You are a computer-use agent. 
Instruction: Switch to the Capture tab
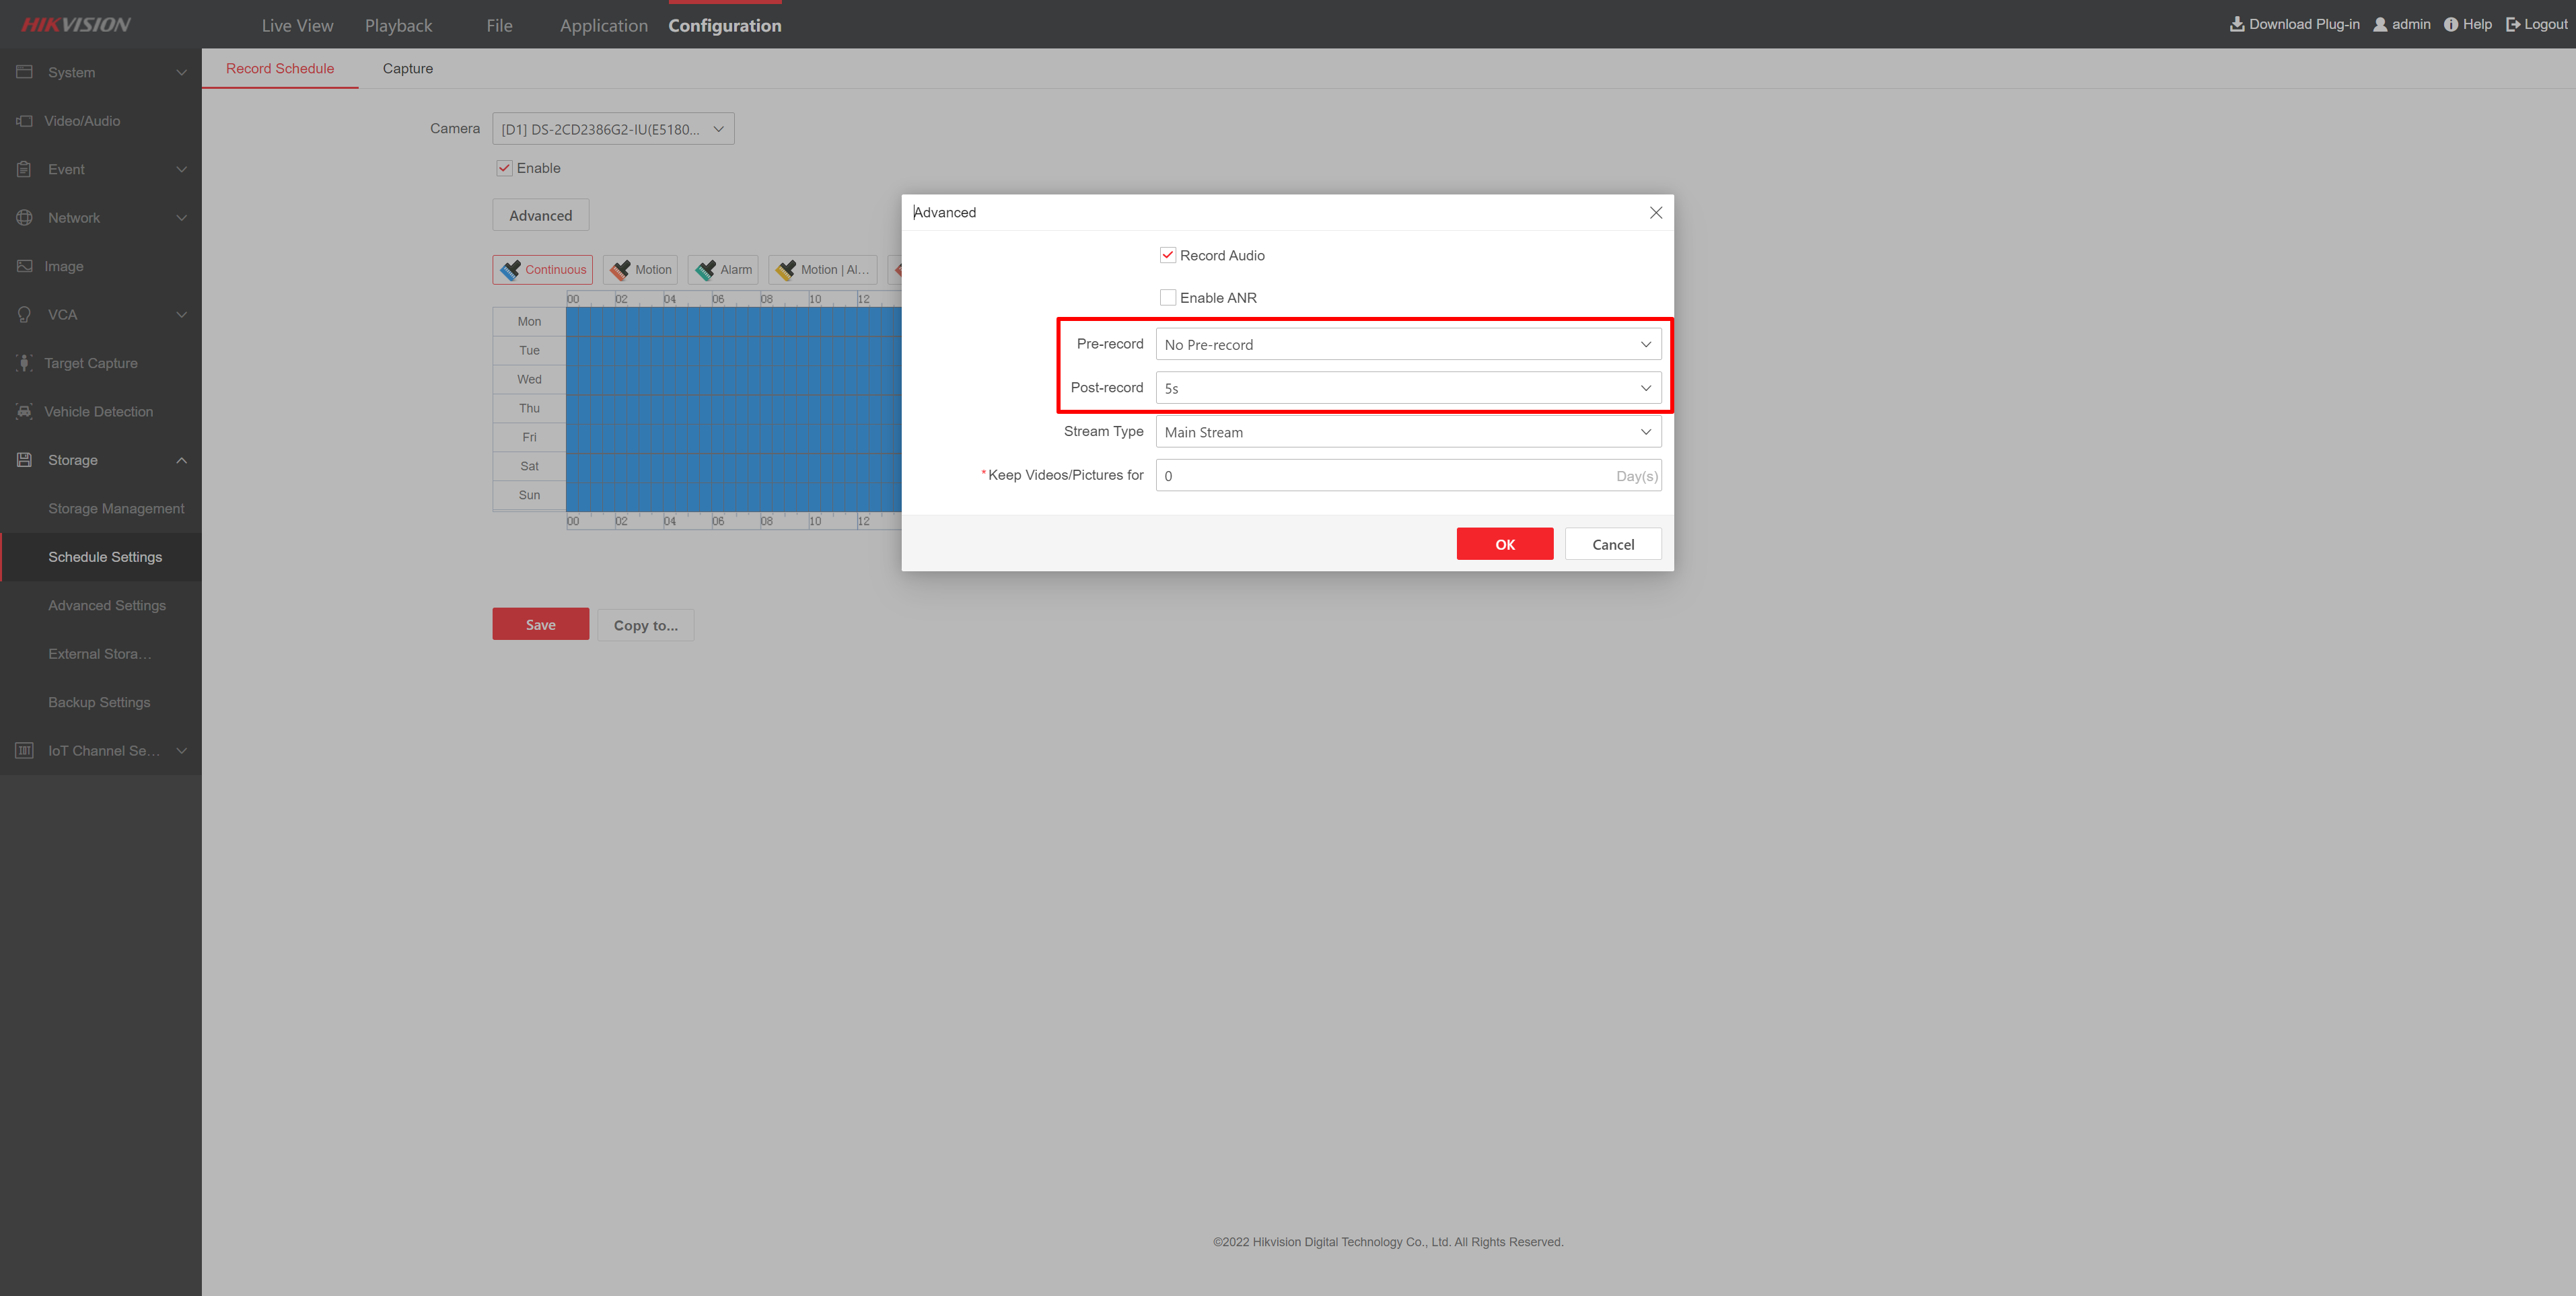(406, 68)
